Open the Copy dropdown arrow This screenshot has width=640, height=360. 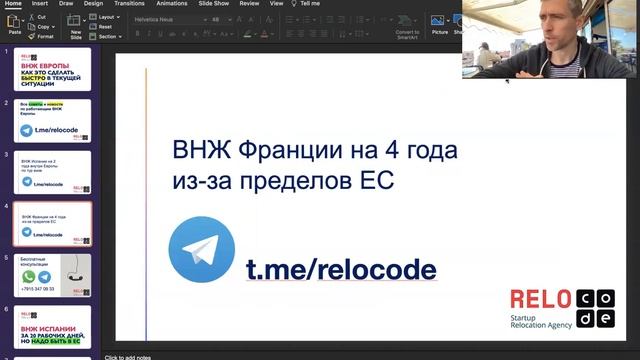click(53, 27)
